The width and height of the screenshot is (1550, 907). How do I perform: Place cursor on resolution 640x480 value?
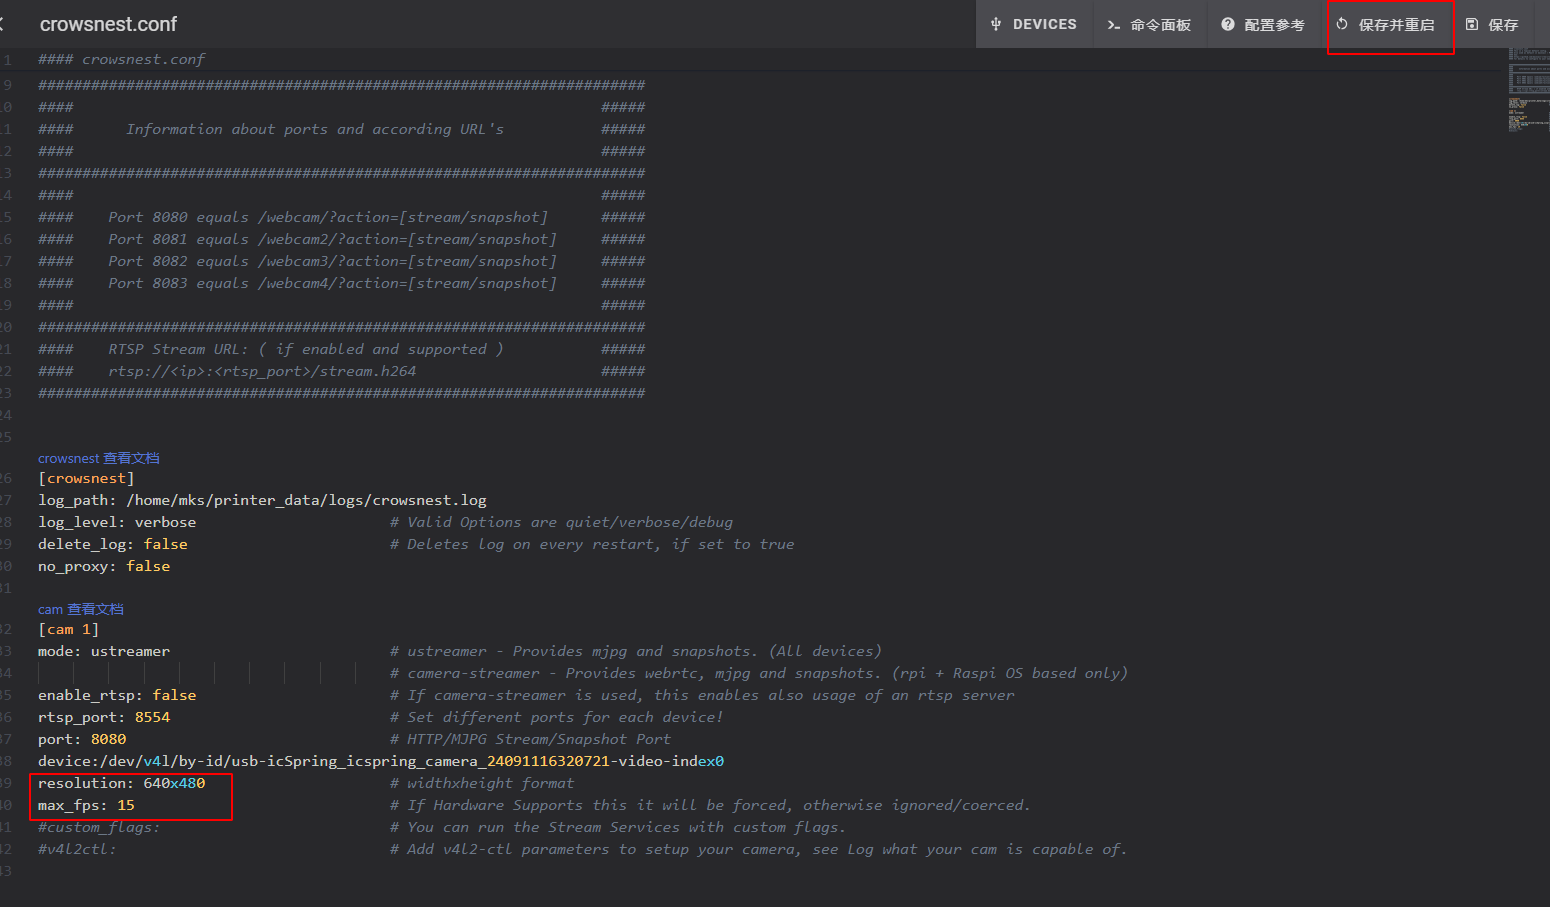pyautogui.click(x=174, y=783)
